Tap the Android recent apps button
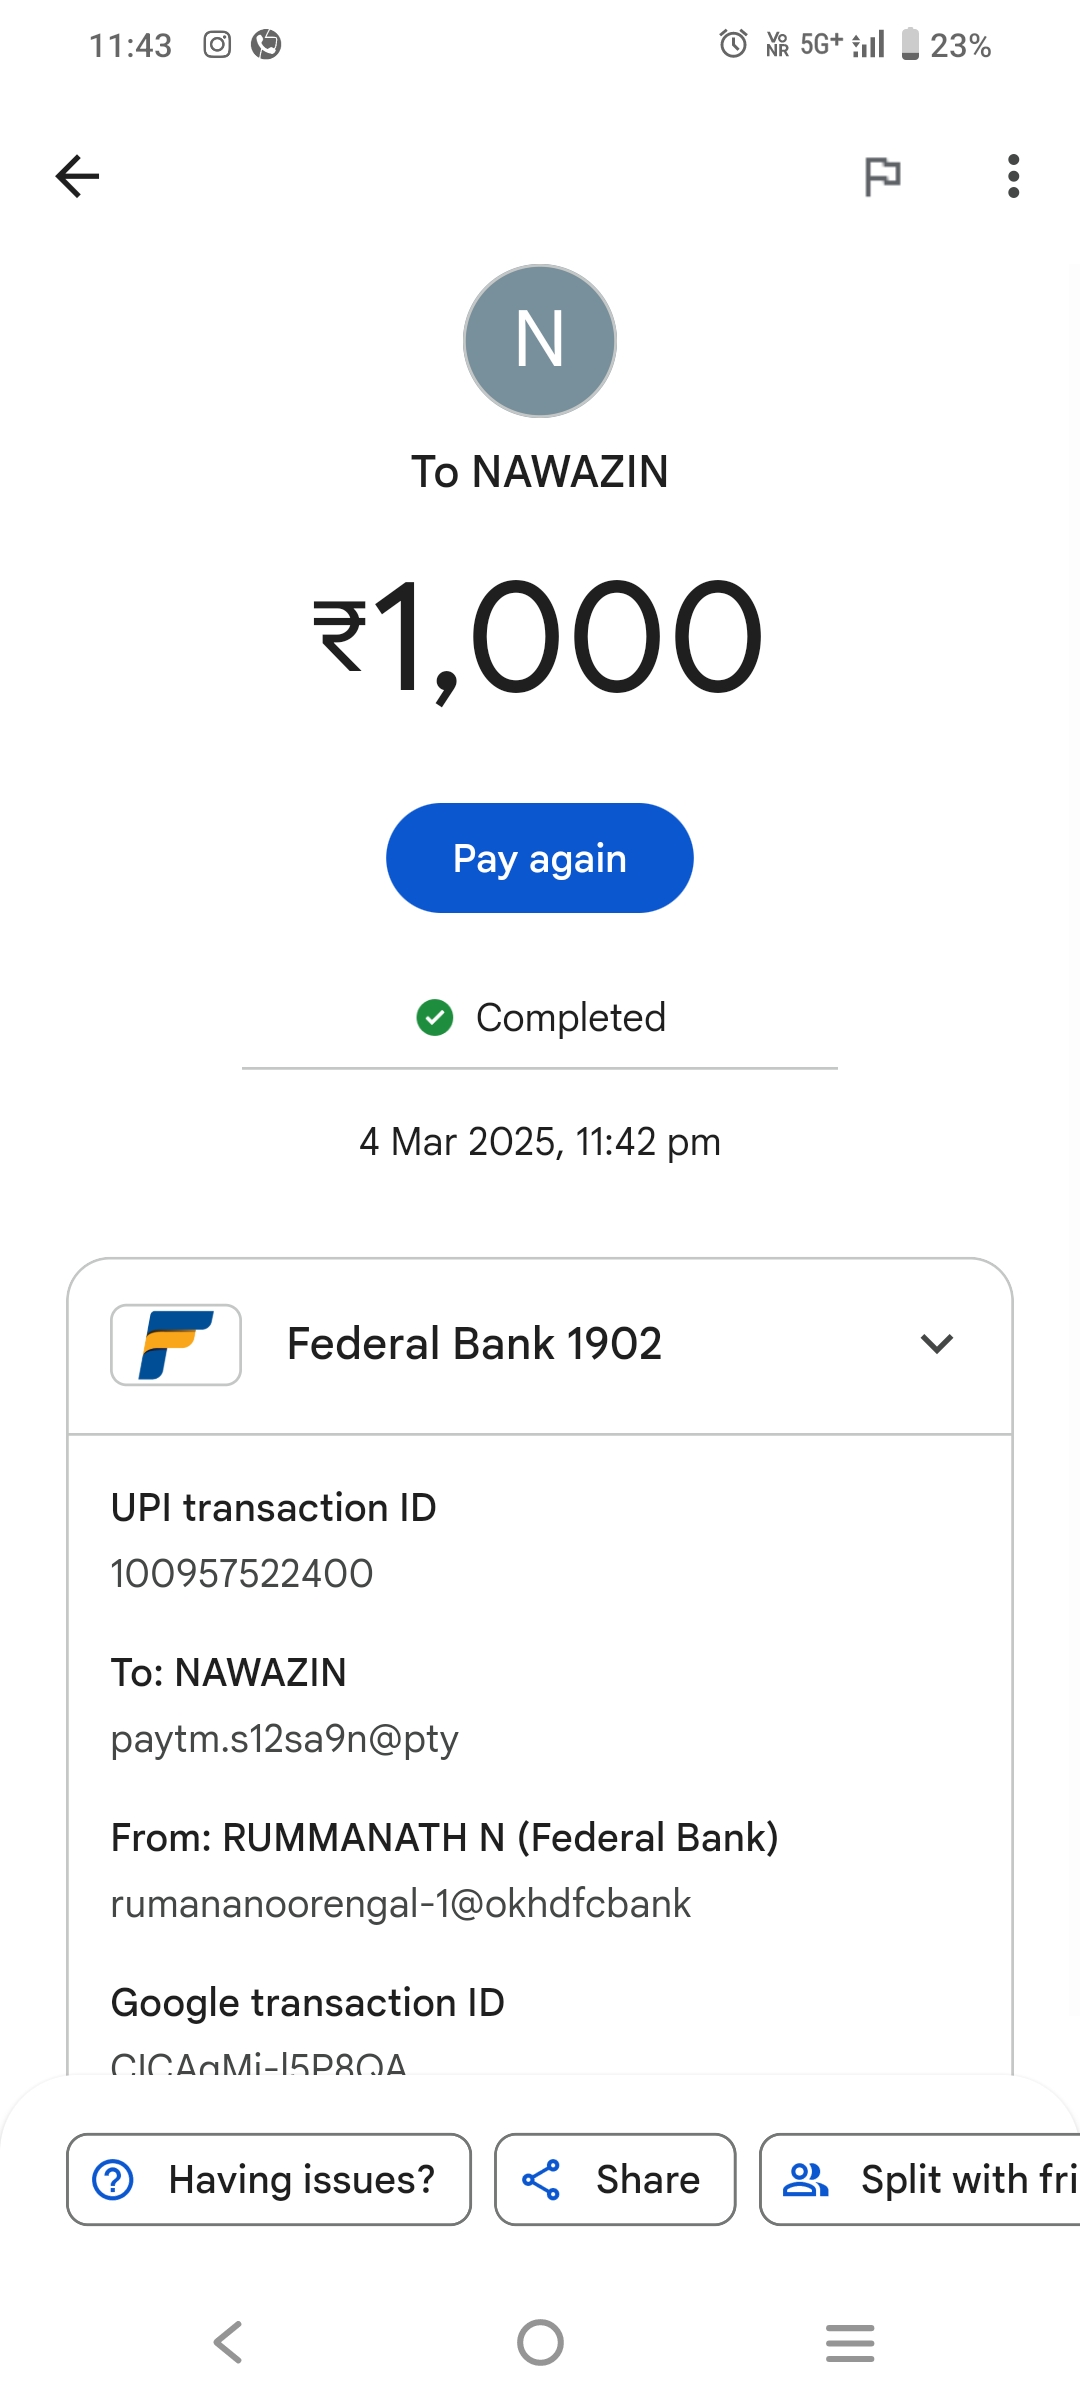The height and width of the screenshot is (2400, 1080). [850, 2342]
